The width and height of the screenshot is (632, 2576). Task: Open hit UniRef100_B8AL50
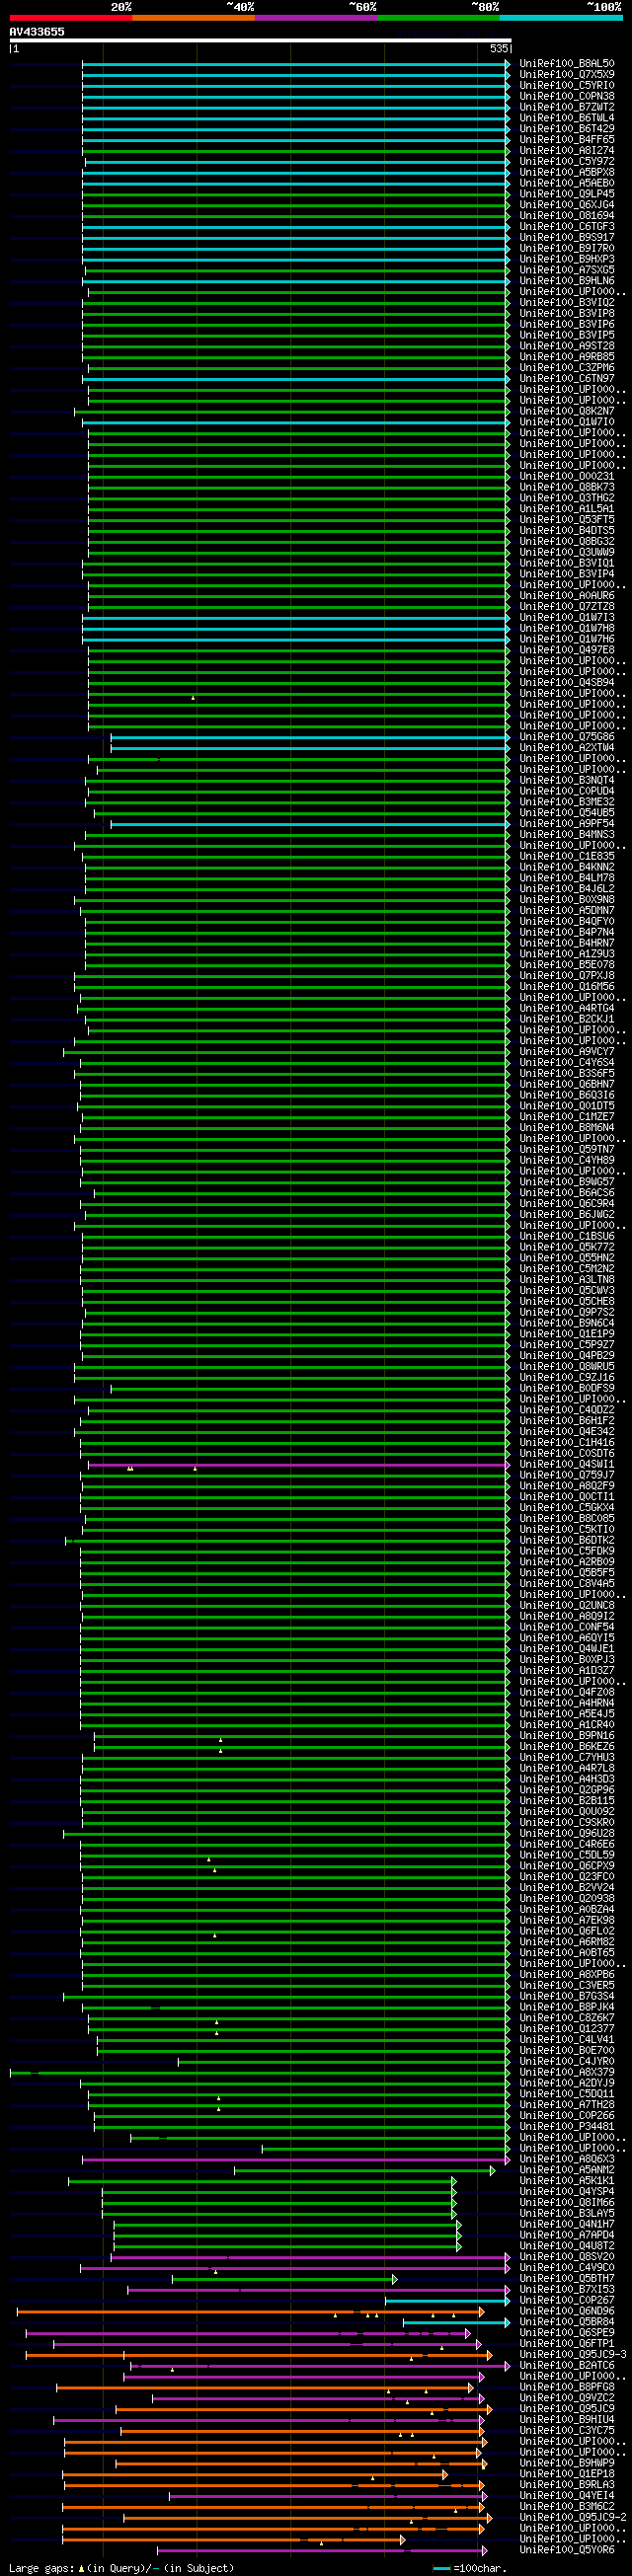(x=567, y=64)
